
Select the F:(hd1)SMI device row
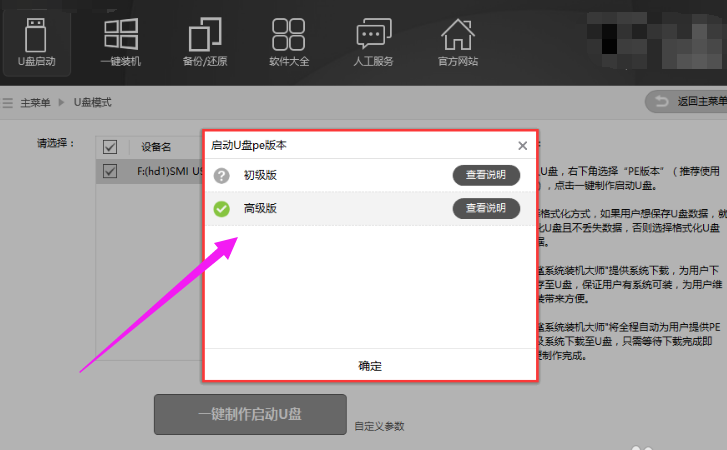coord(165,172)
